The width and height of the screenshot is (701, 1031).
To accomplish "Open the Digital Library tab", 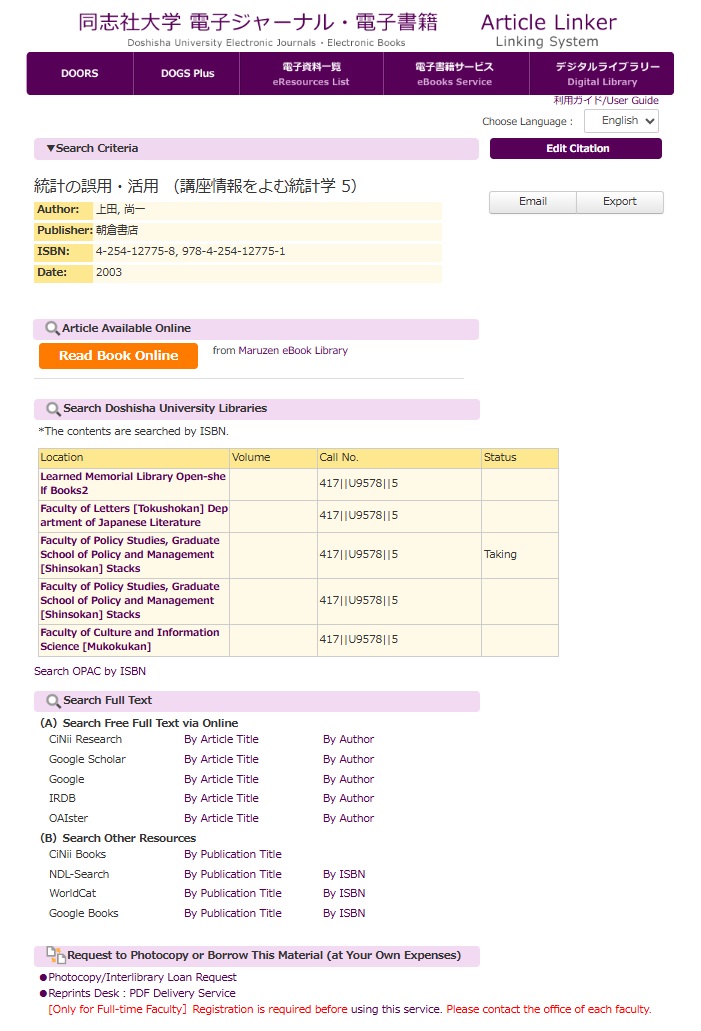I will click(601, 74).
